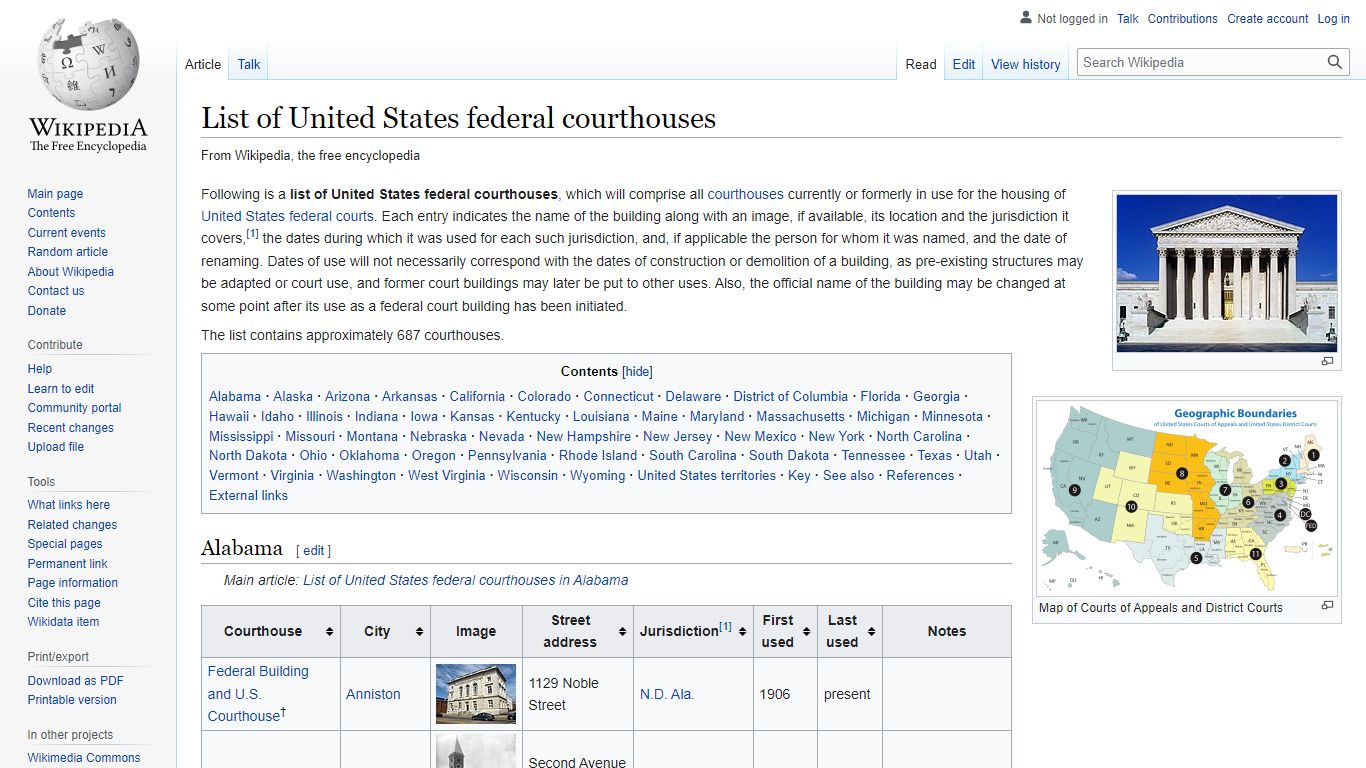The image size is (1366, 768).
Task: Select the 1129 Noble Street address cell
Action: pos(578,694)
